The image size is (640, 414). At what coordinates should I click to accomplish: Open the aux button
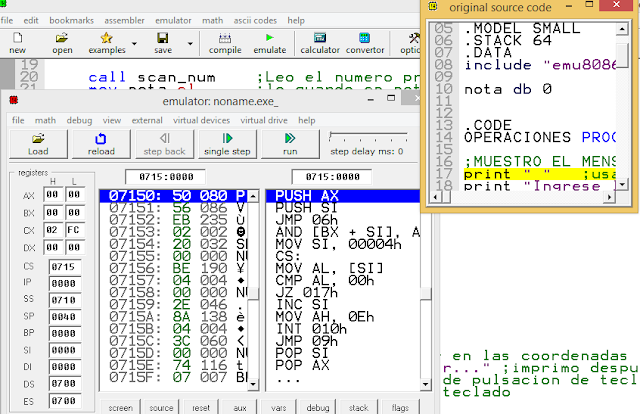(x=240, y=407)
